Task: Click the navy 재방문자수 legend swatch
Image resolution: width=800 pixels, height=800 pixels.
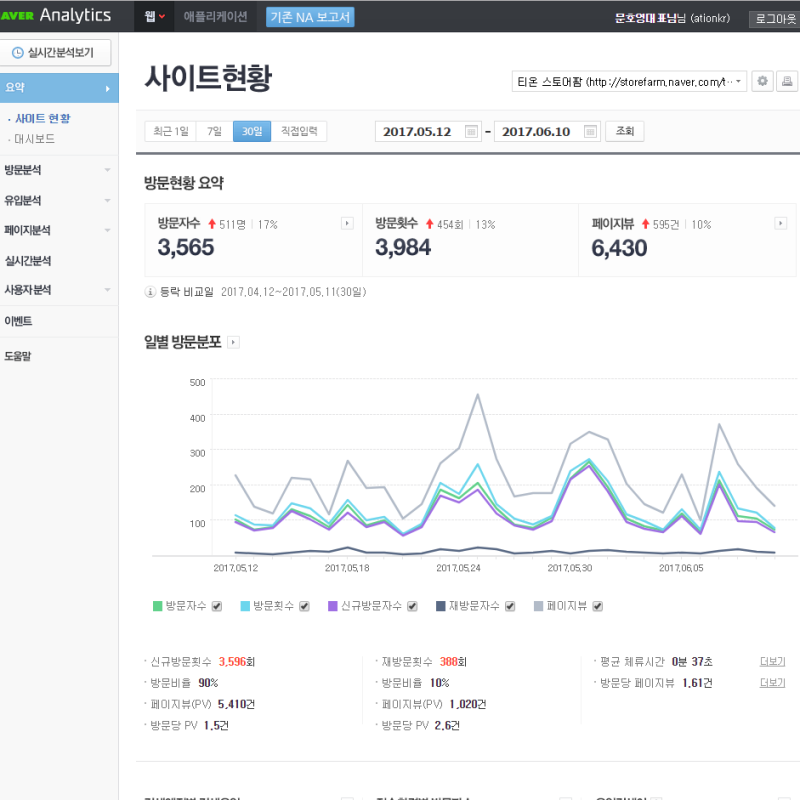Action: [441, 606]
